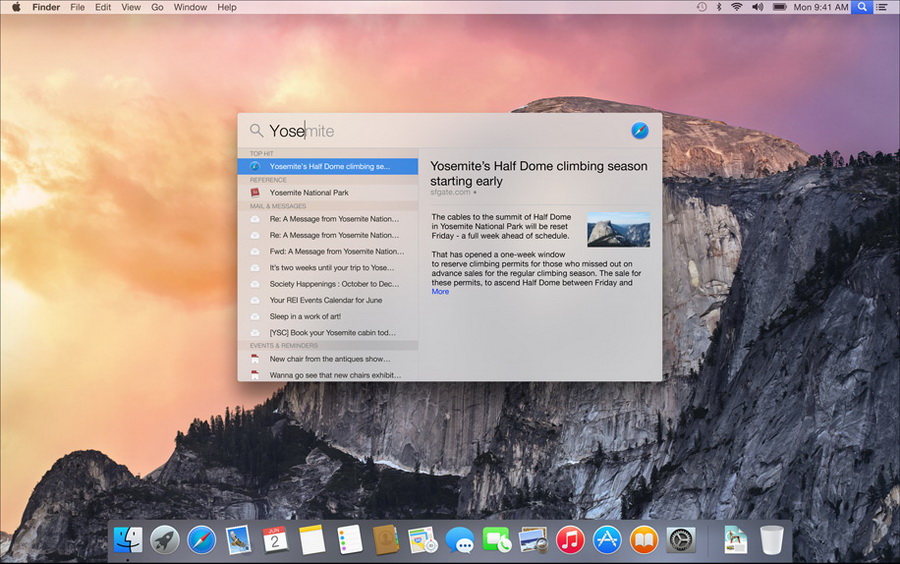The height and width of the screenshot is (564, 900).
Task: Open the View menu
Action: click(131, 7)
